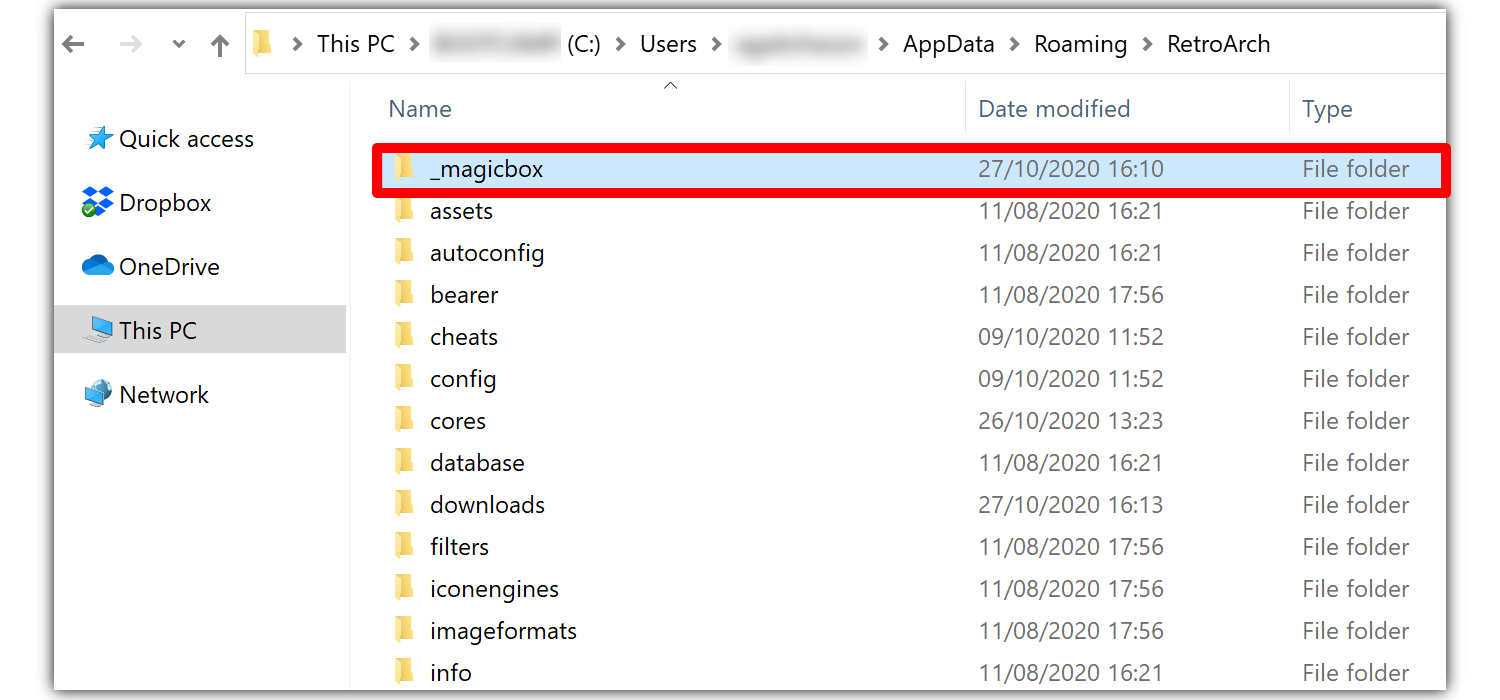Sort by the Name column header
1500x700 pixels.
[420, 109]
